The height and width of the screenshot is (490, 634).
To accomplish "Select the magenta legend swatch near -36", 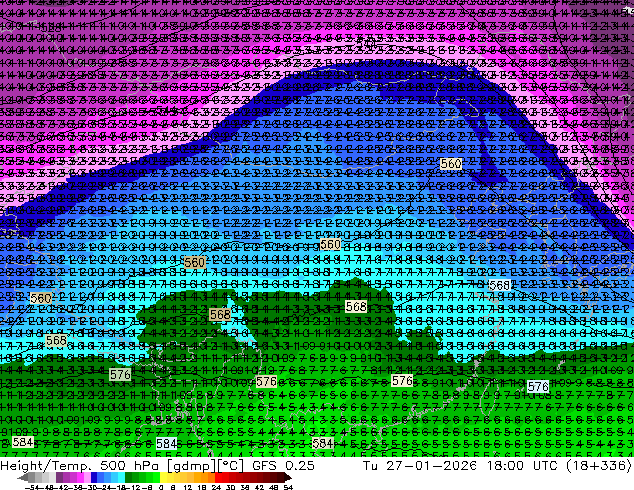I will click(x=80, y=477).
